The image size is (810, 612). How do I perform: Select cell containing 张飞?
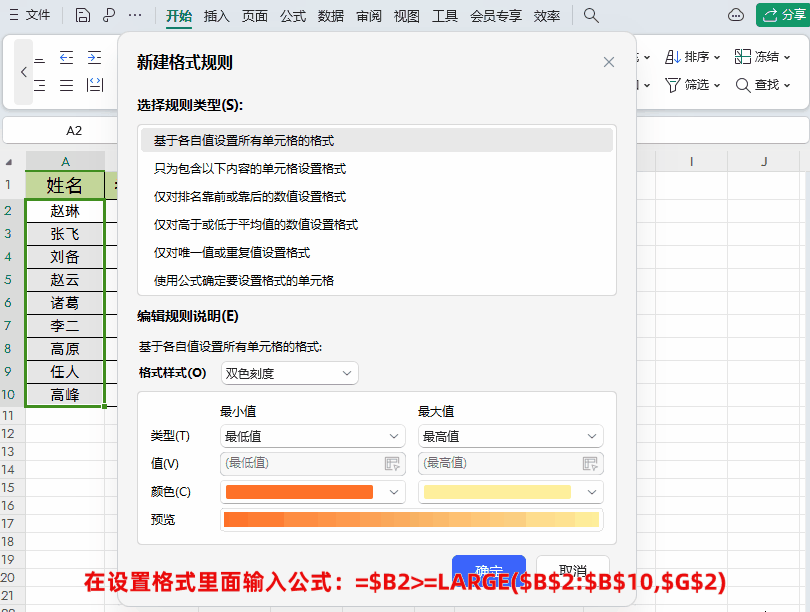(x=65, y=234)
